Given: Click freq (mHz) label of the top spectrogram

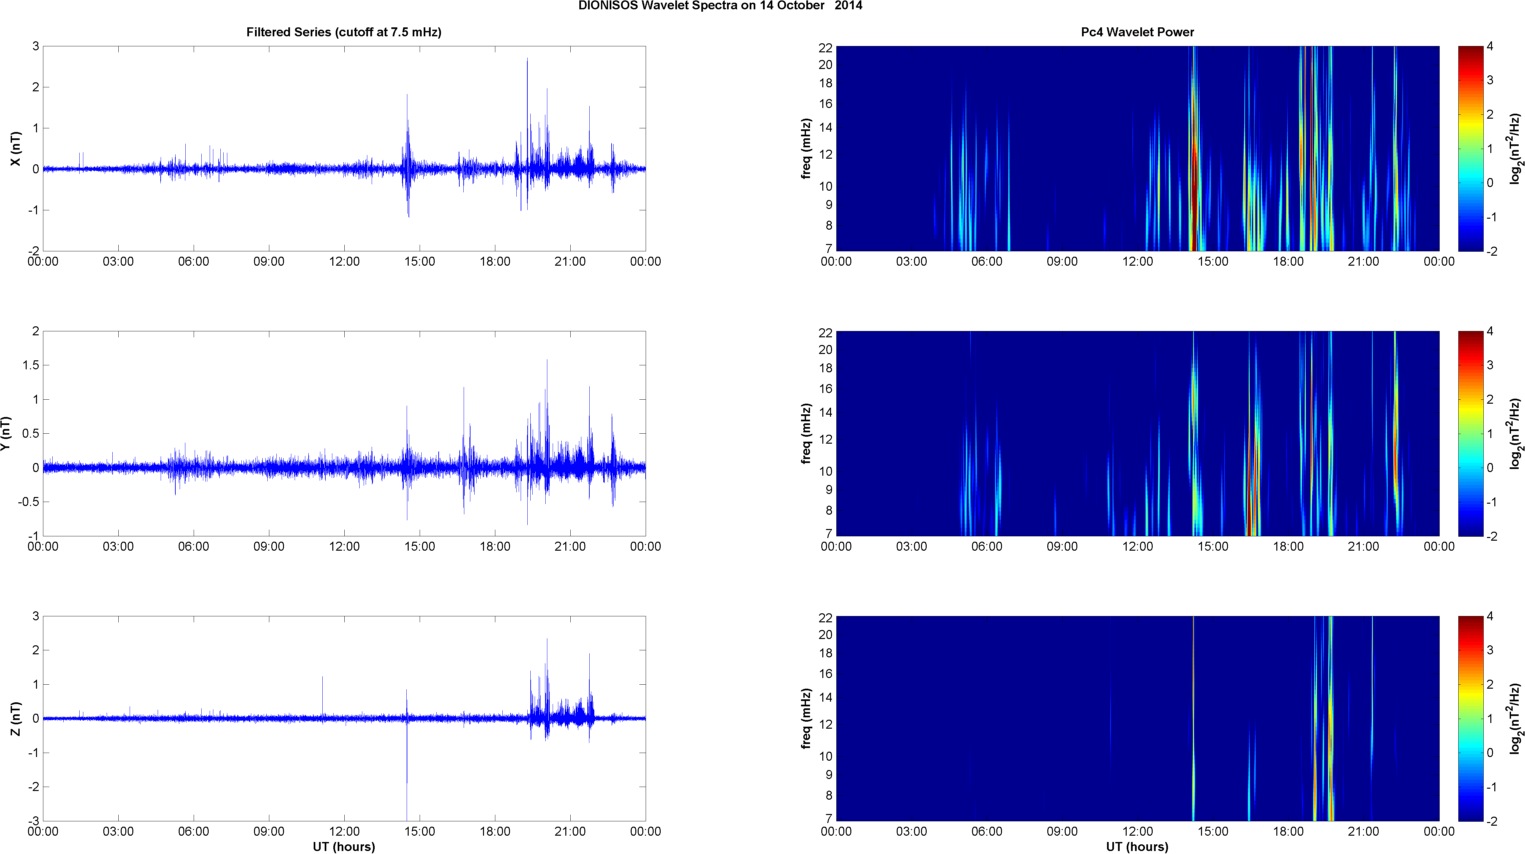Looking at the screenshot, I should click(806, 149).
